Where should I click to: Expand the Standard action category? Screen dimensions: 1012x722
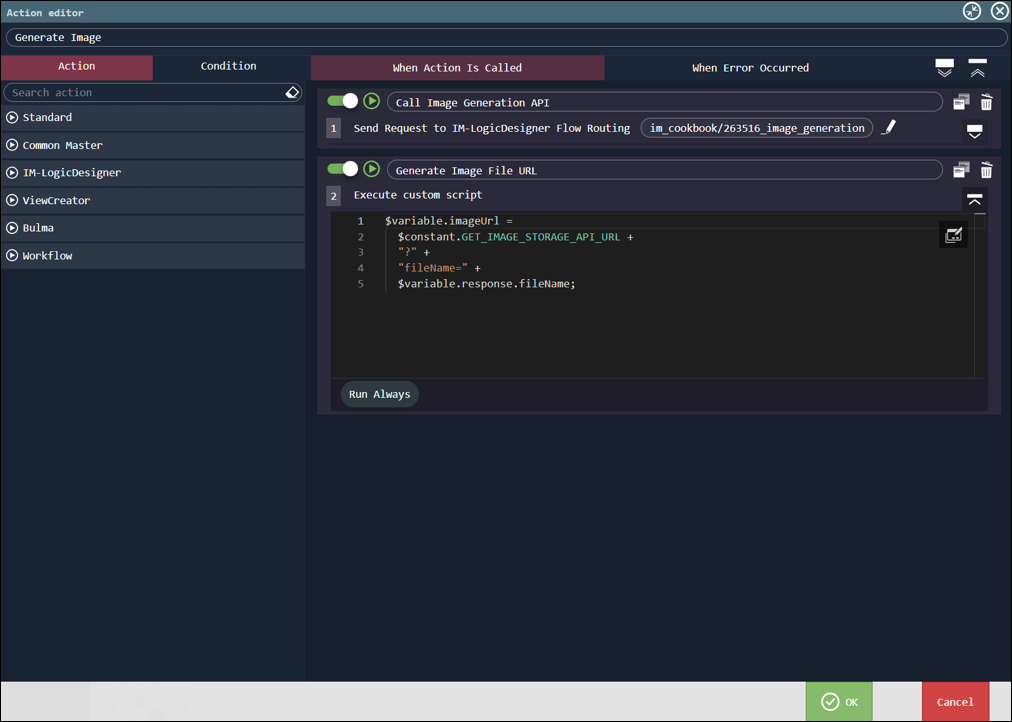12,117
